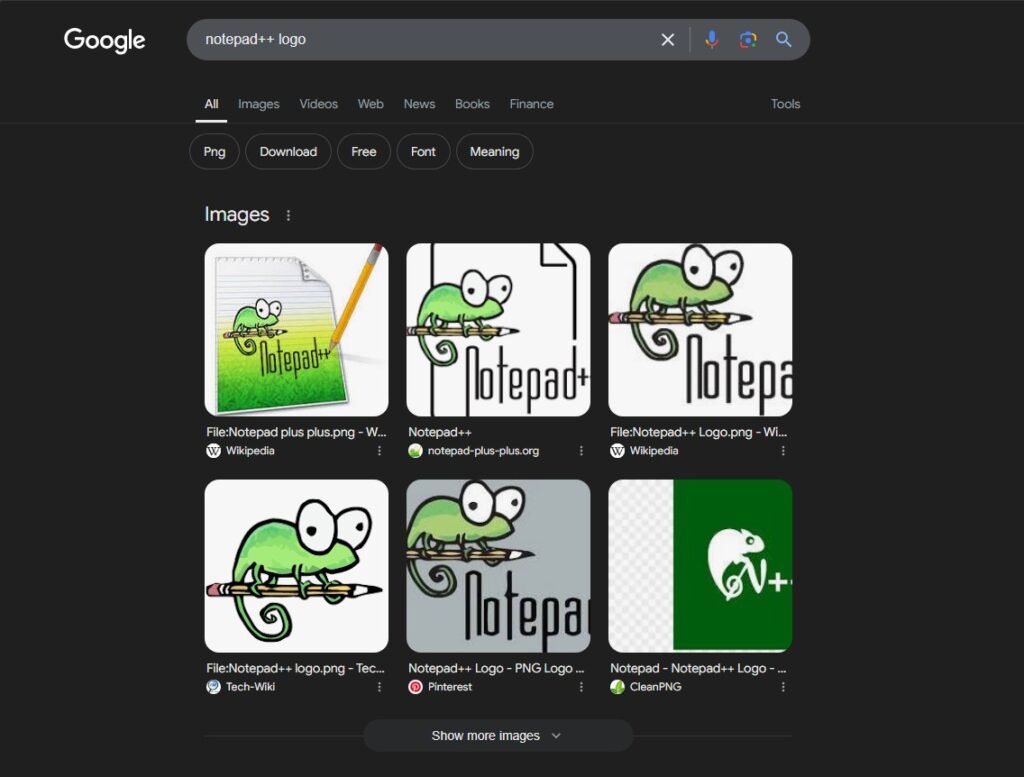Open the notepad with pencil logo thumbnail

point(296,330)
